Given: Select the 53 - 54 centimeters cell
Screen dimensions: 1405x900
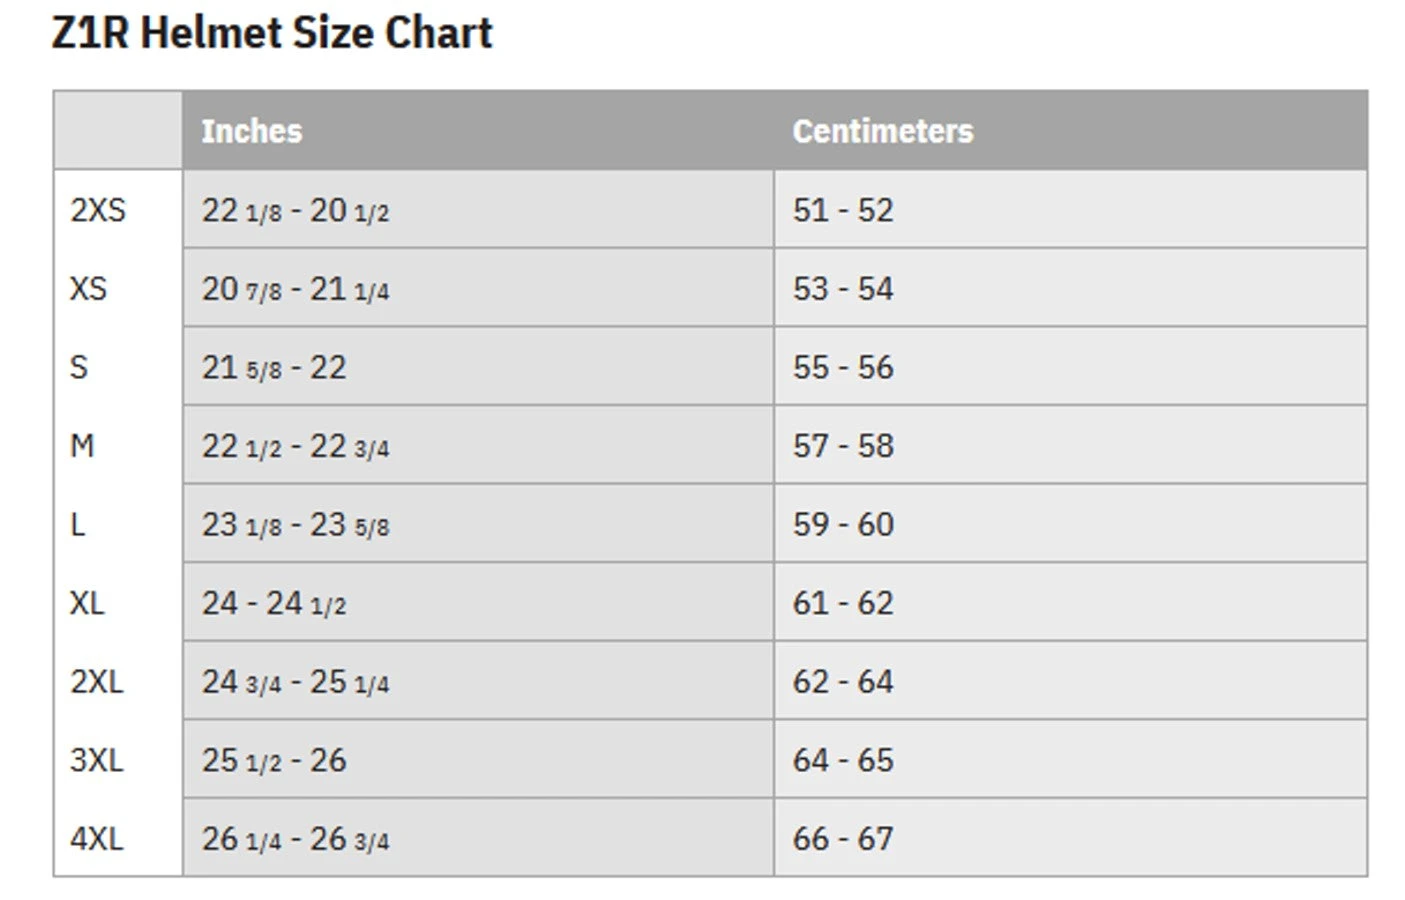Looking at the screenshot, I should coord(843,289).
